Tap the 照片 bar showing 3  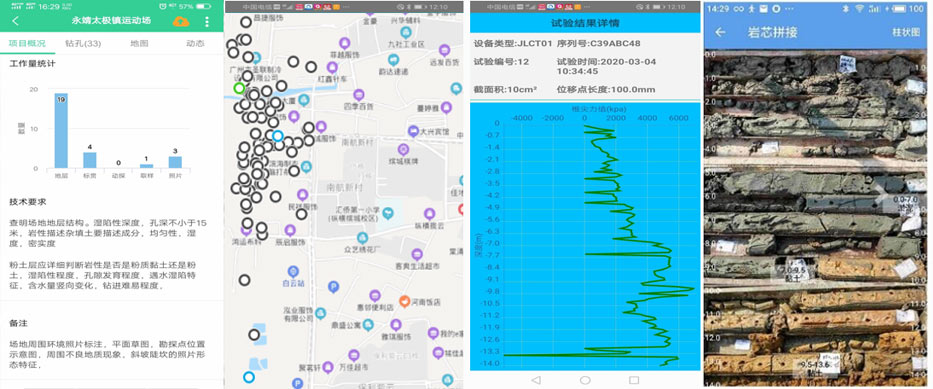(175, 162)
